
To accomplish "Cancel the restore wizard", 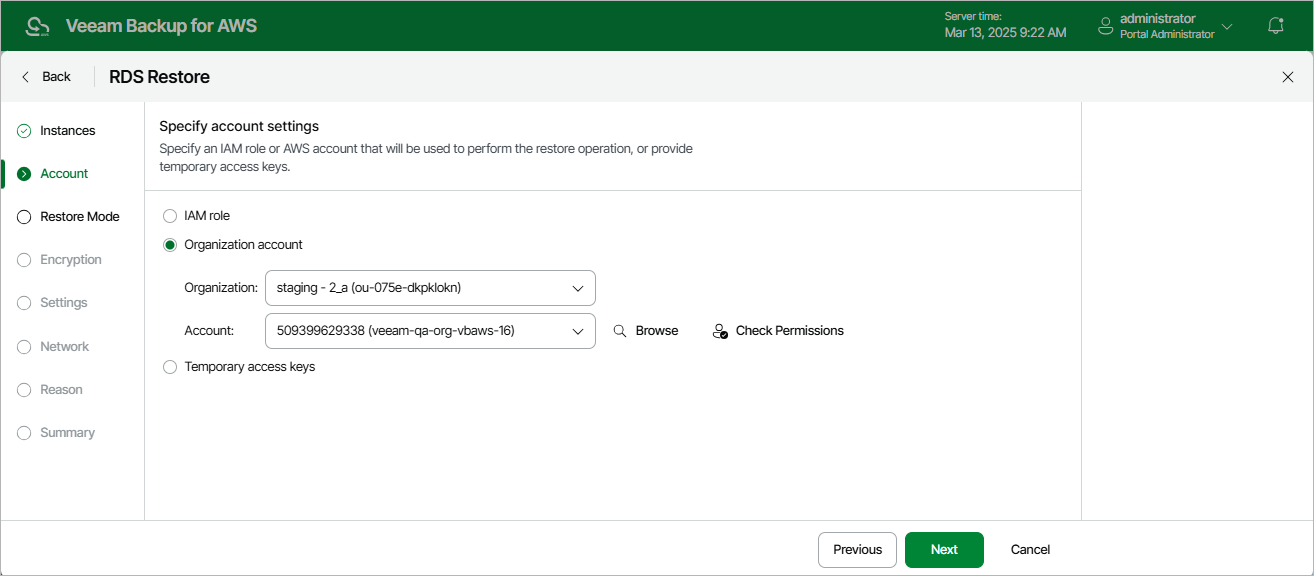I will click(1029, 549).
